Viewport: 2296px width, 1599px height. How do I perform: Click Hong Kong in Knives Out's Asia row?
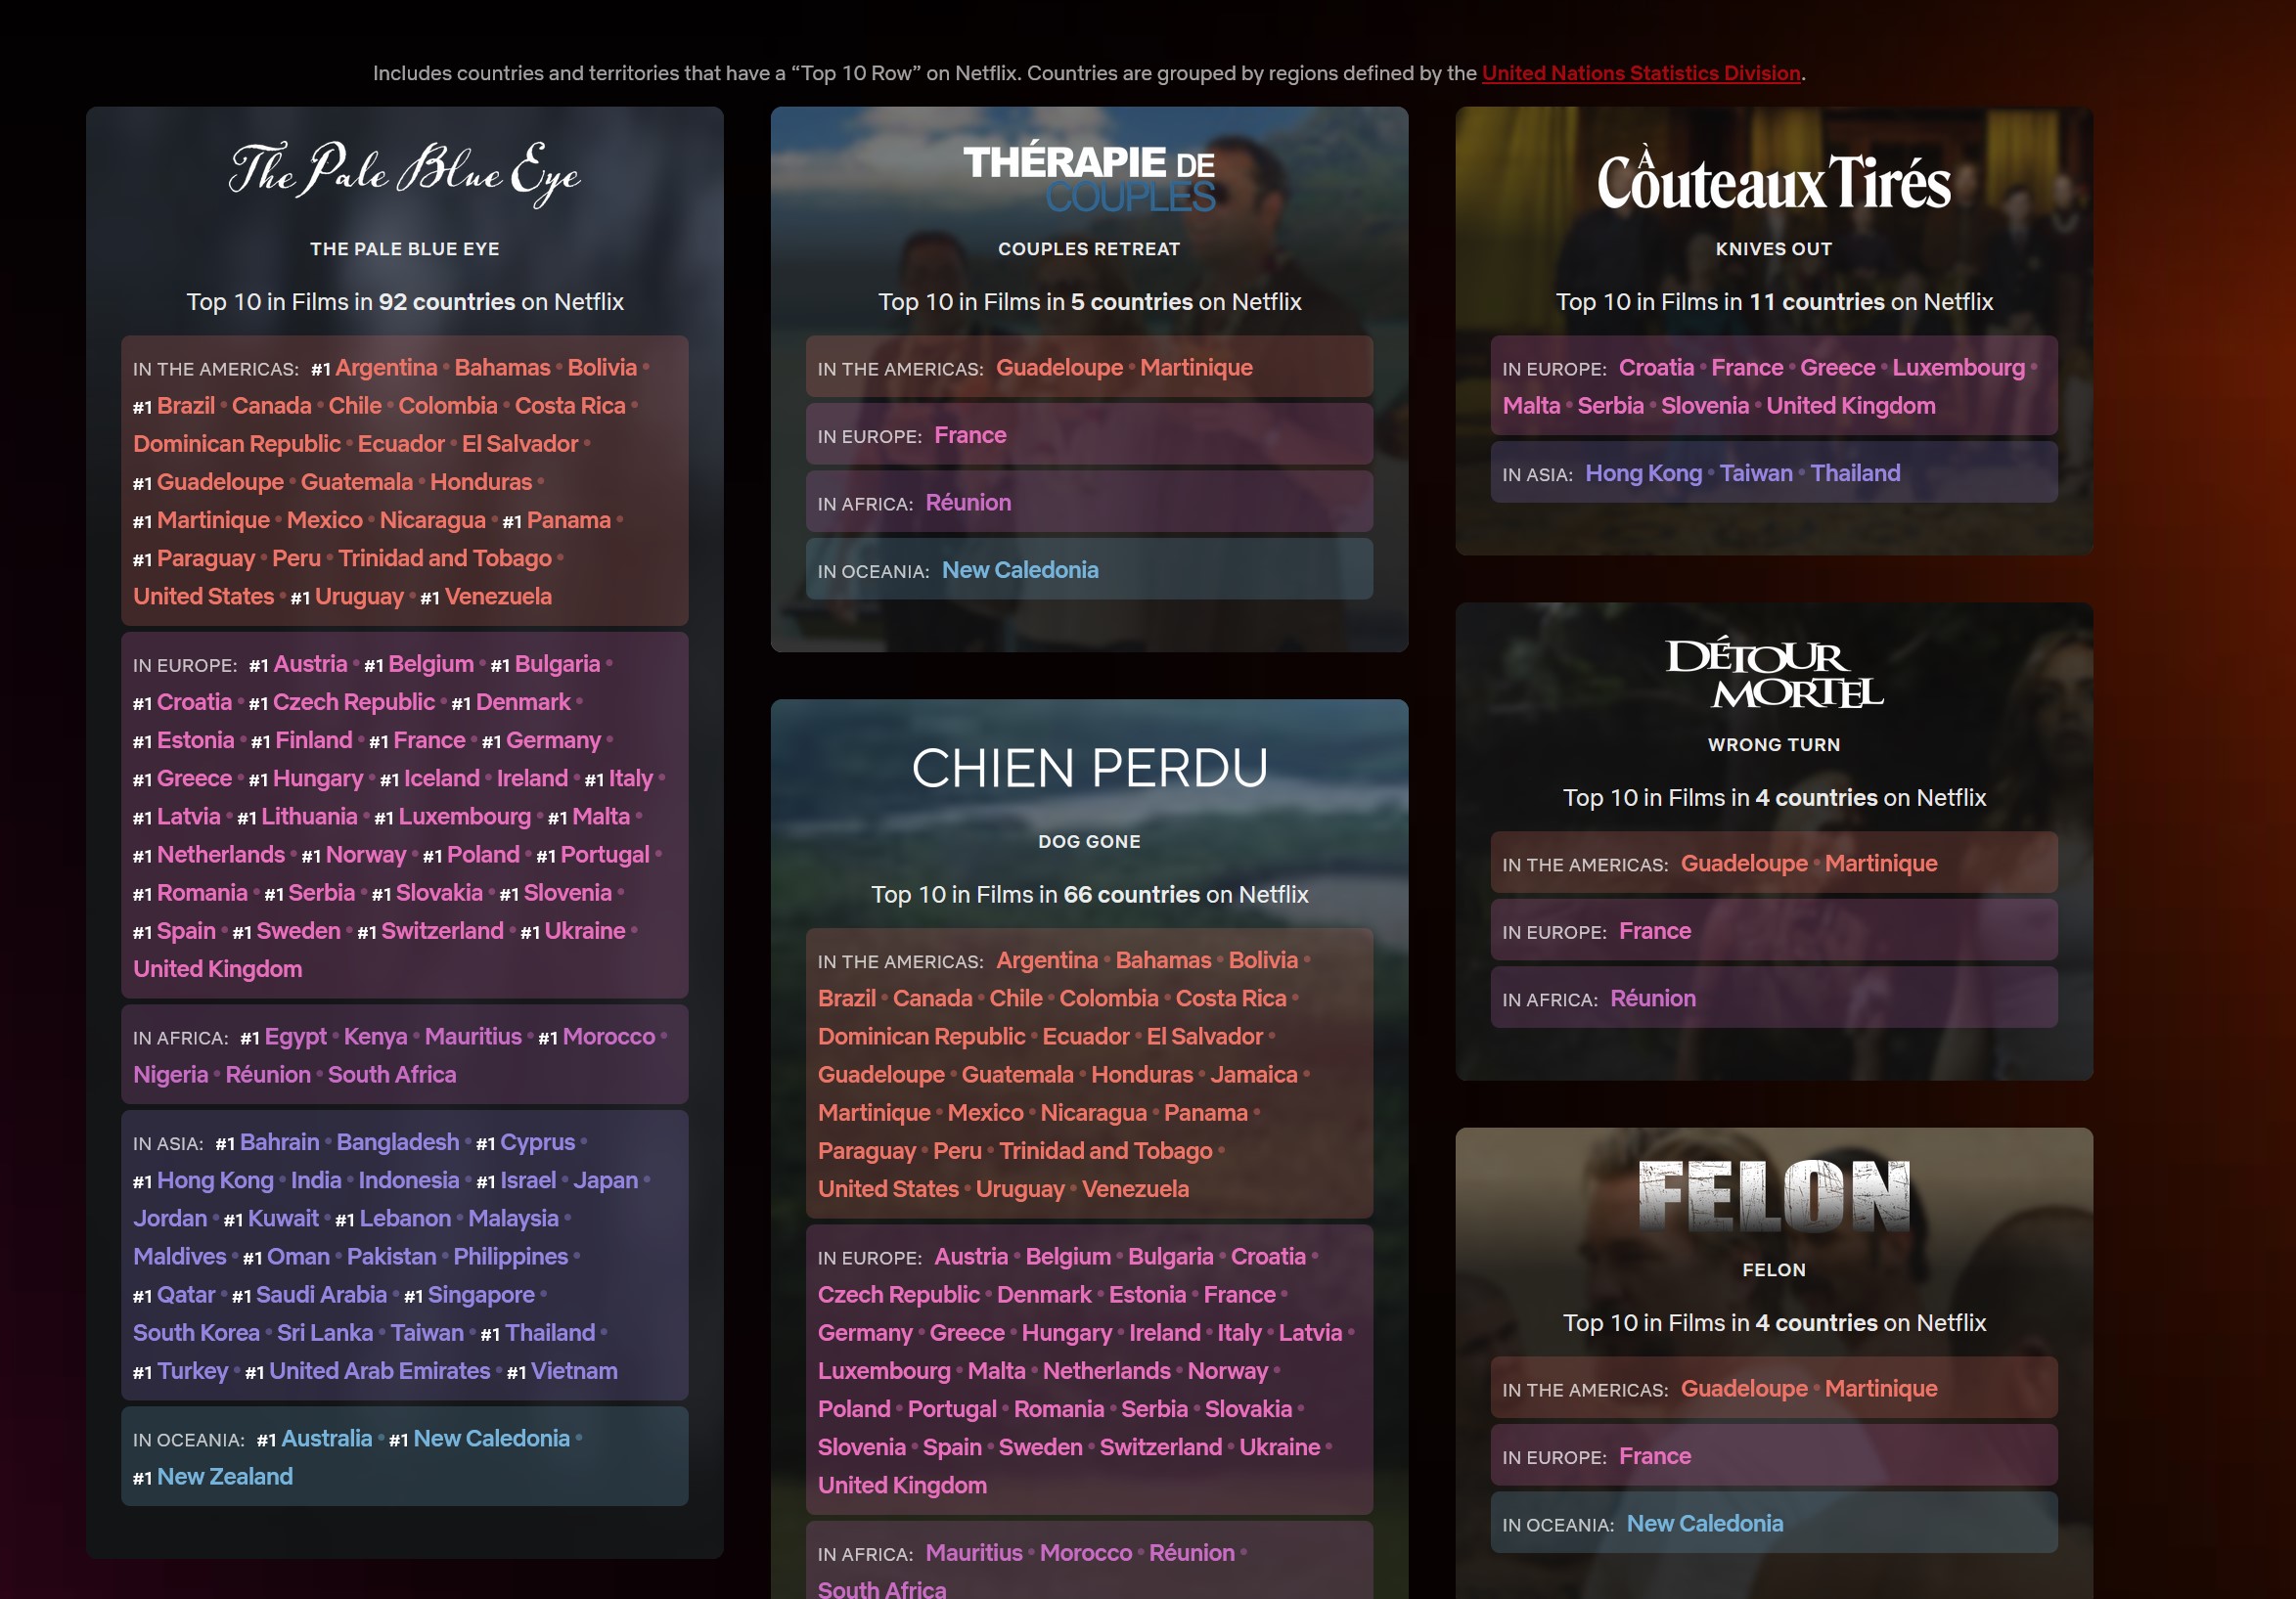[1643, 473]
